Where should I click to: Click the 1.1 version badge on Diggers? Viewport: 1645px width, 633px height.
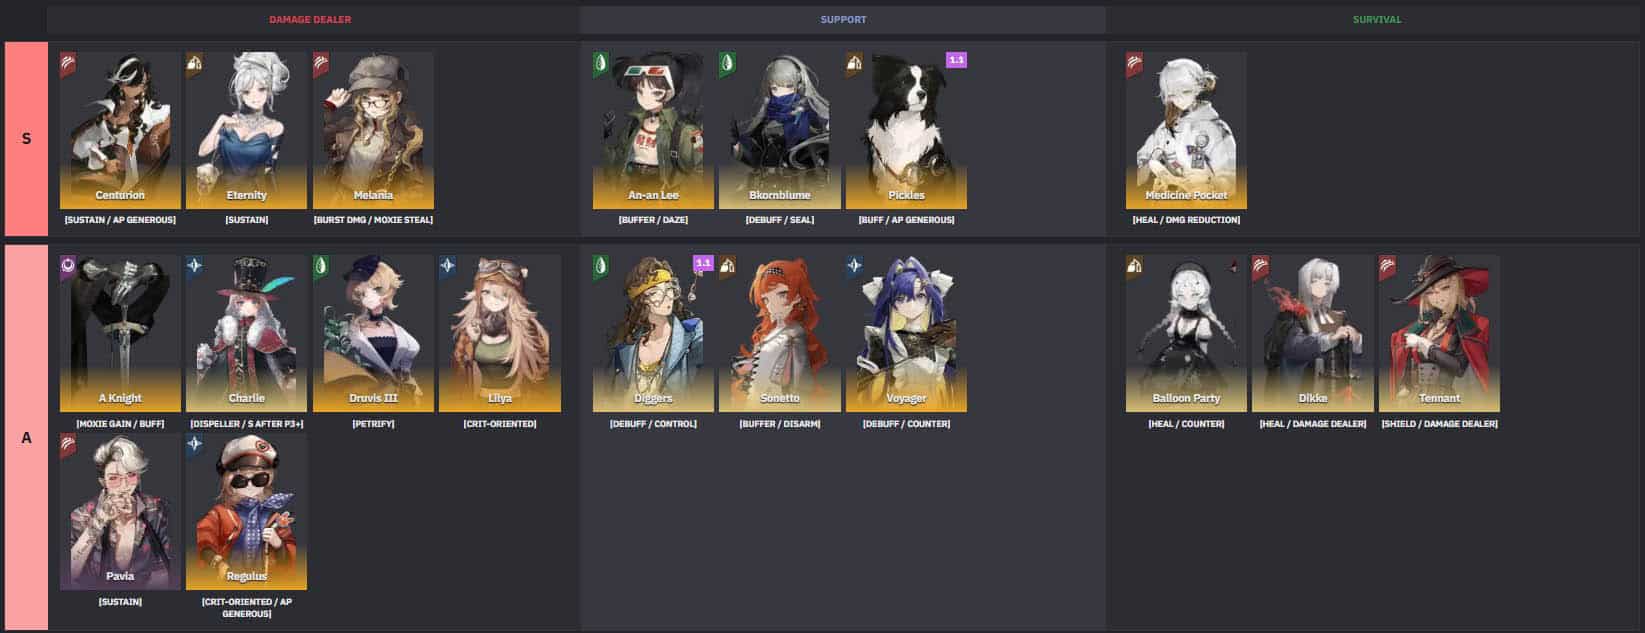coord(703,263)
